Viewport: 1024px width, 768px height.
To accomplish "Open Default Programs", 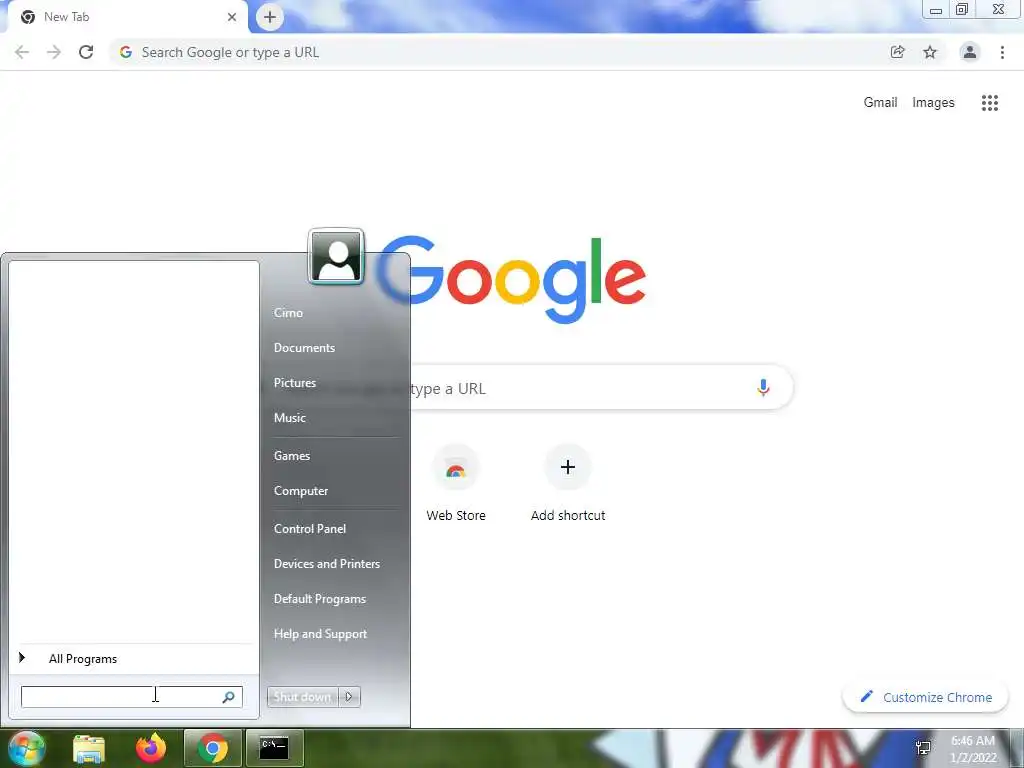I will pyautogui.click(x=320, y=599).
